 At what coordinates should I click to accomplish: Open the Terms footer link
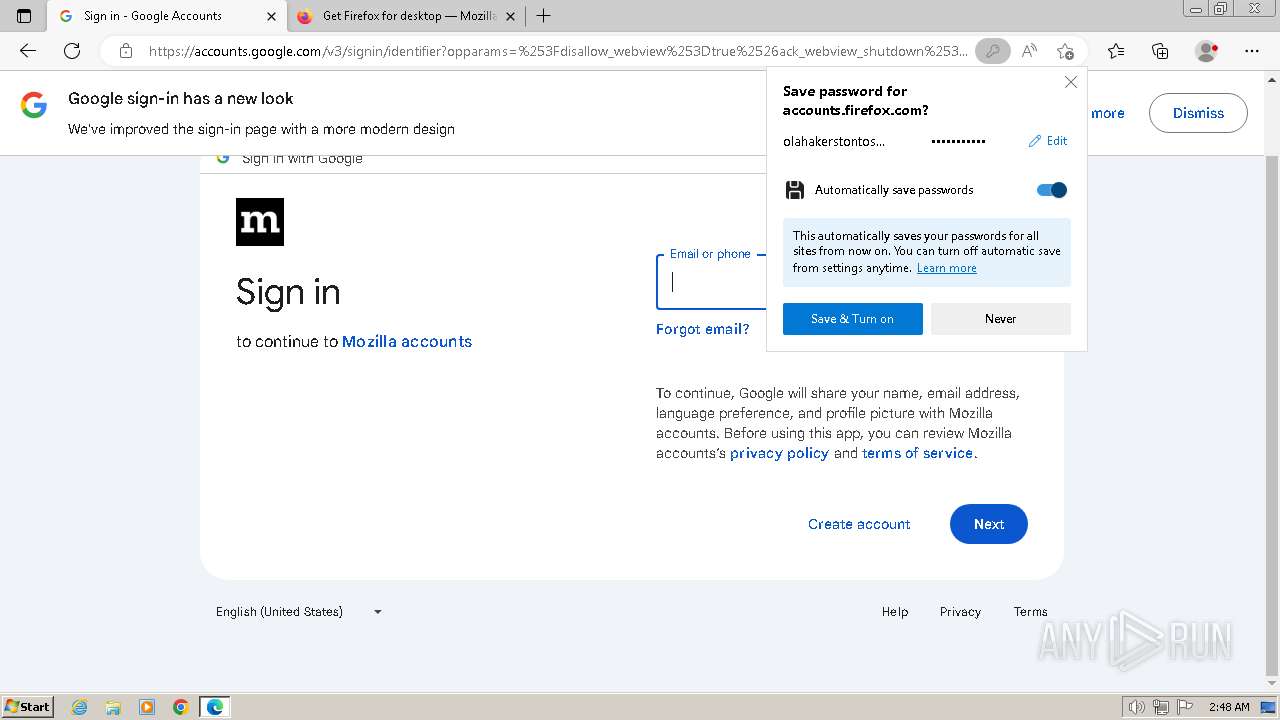1030,612
